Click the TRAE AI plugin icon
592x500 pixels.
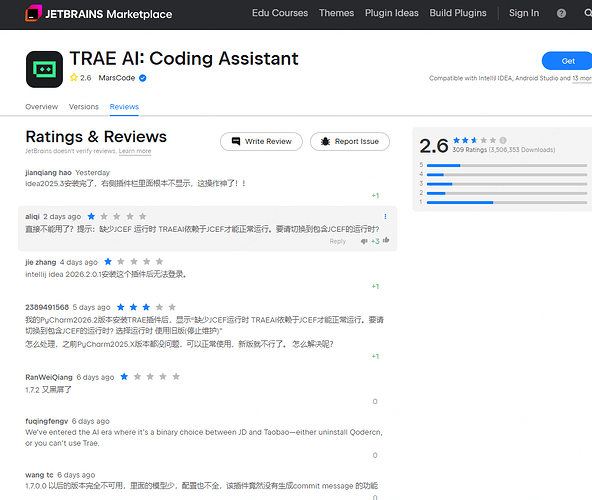[x=44, y=69]
